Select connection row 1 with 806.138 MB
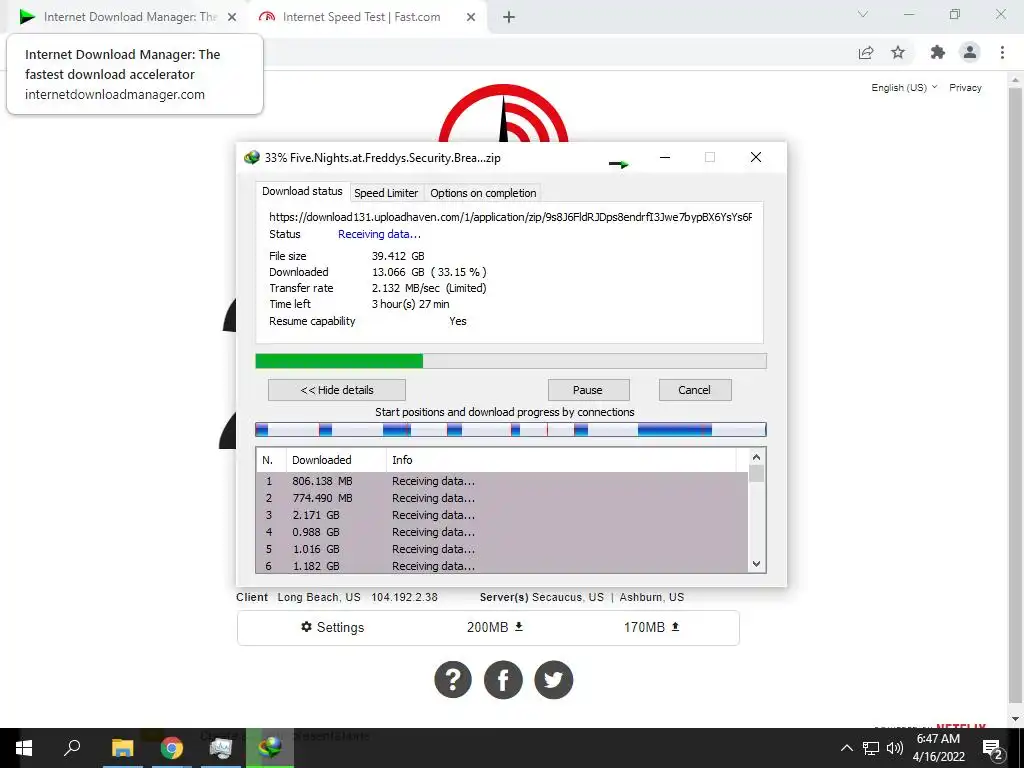Screen dimensions: 1024x768 pyautogui.click(x=502, y=481)
